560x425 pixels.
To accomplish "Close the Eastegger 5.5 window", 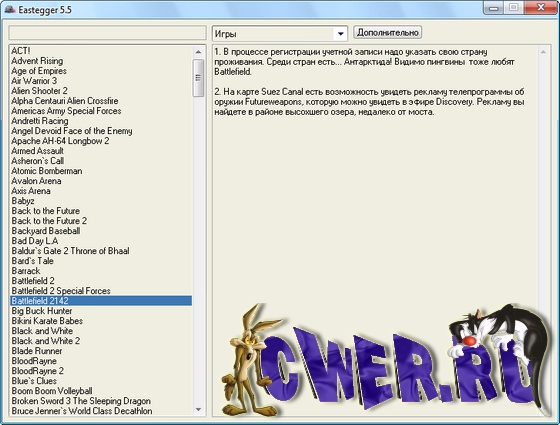I will coord(541,8).
